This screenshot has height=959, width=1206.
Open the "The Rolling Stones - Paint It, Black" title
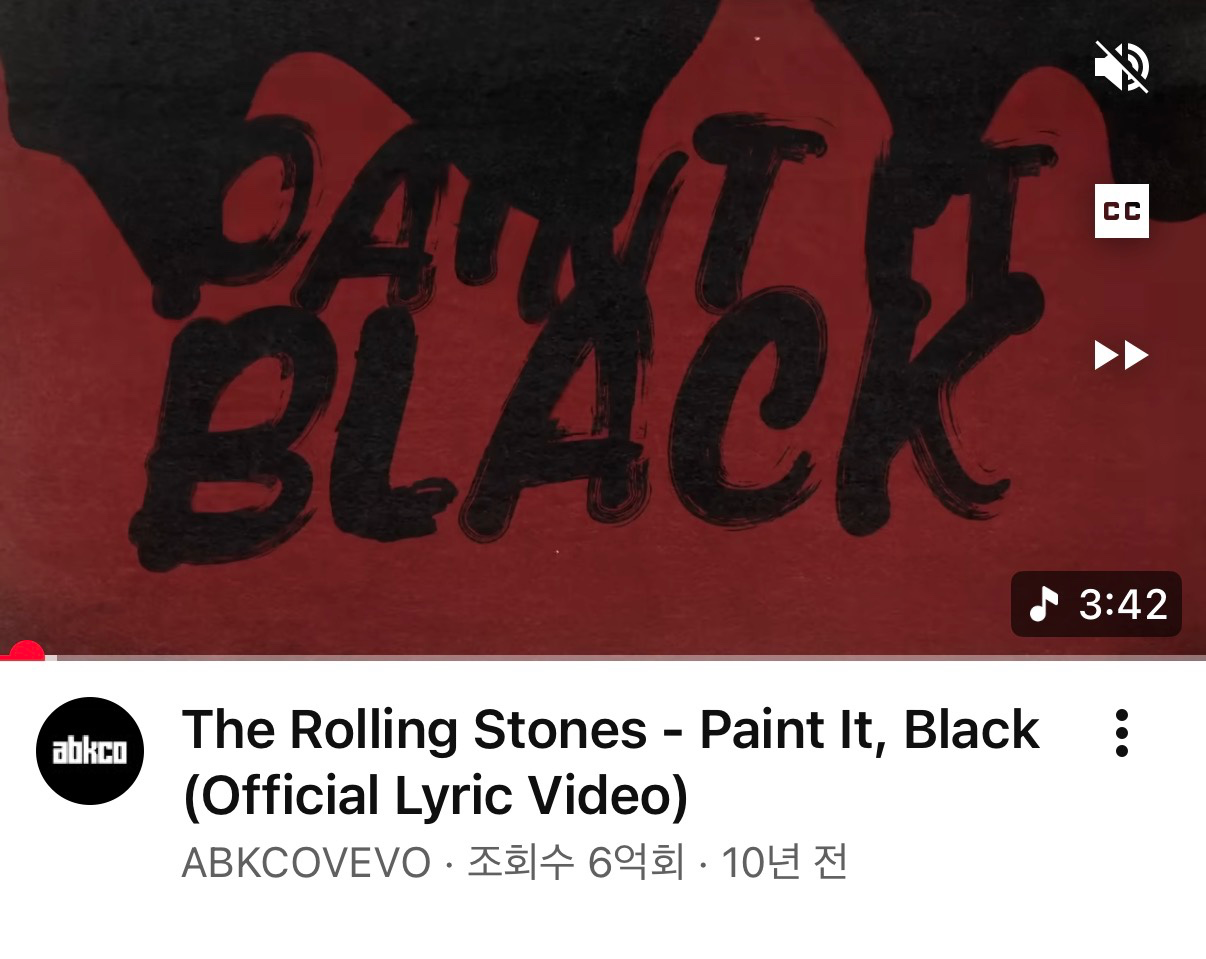(x=610, y=730)
